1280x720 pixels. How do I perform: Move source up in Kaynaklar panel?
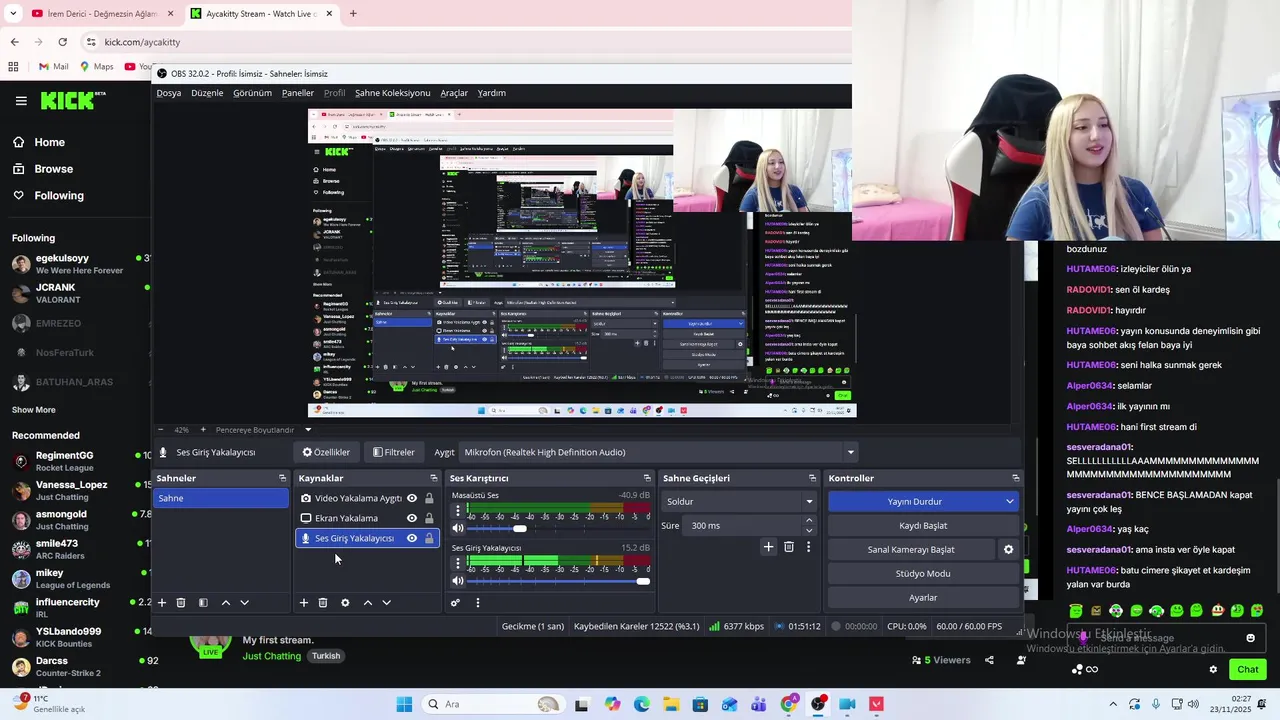point(368,603)
